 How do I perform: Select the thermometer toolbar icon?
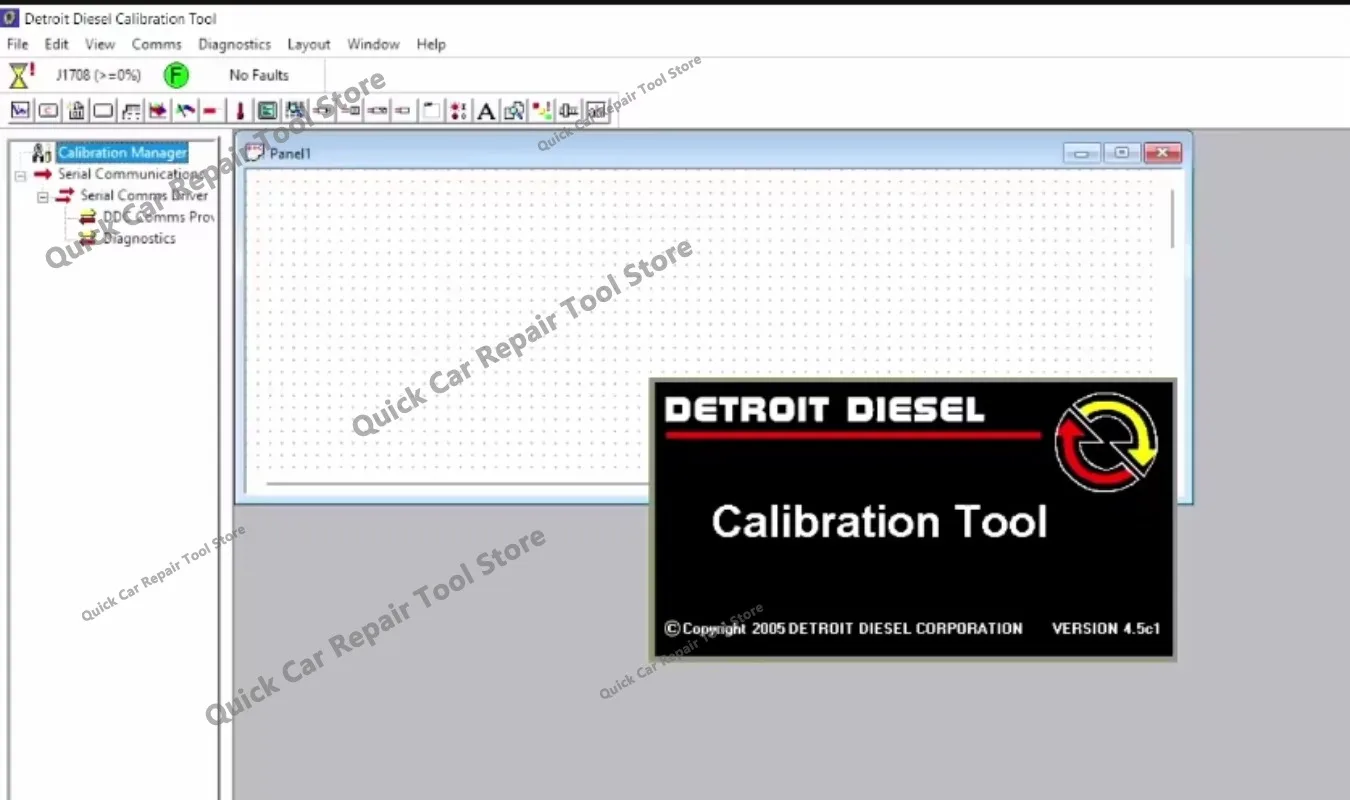click(240, 110)
